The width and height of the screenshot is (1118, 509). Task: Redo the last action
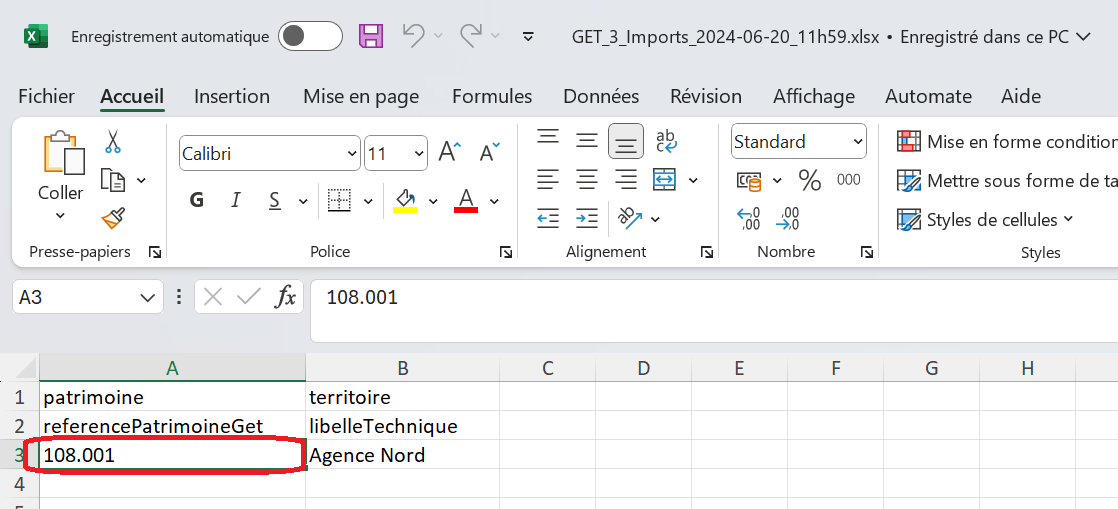click(471, 35)
